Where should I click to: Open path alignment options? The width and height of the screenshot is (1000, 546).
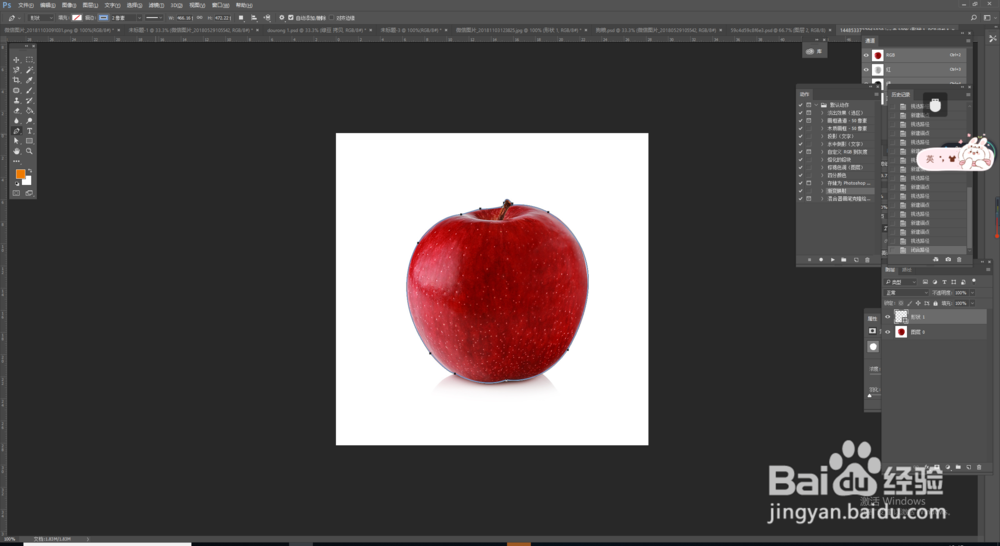point(254,18)
